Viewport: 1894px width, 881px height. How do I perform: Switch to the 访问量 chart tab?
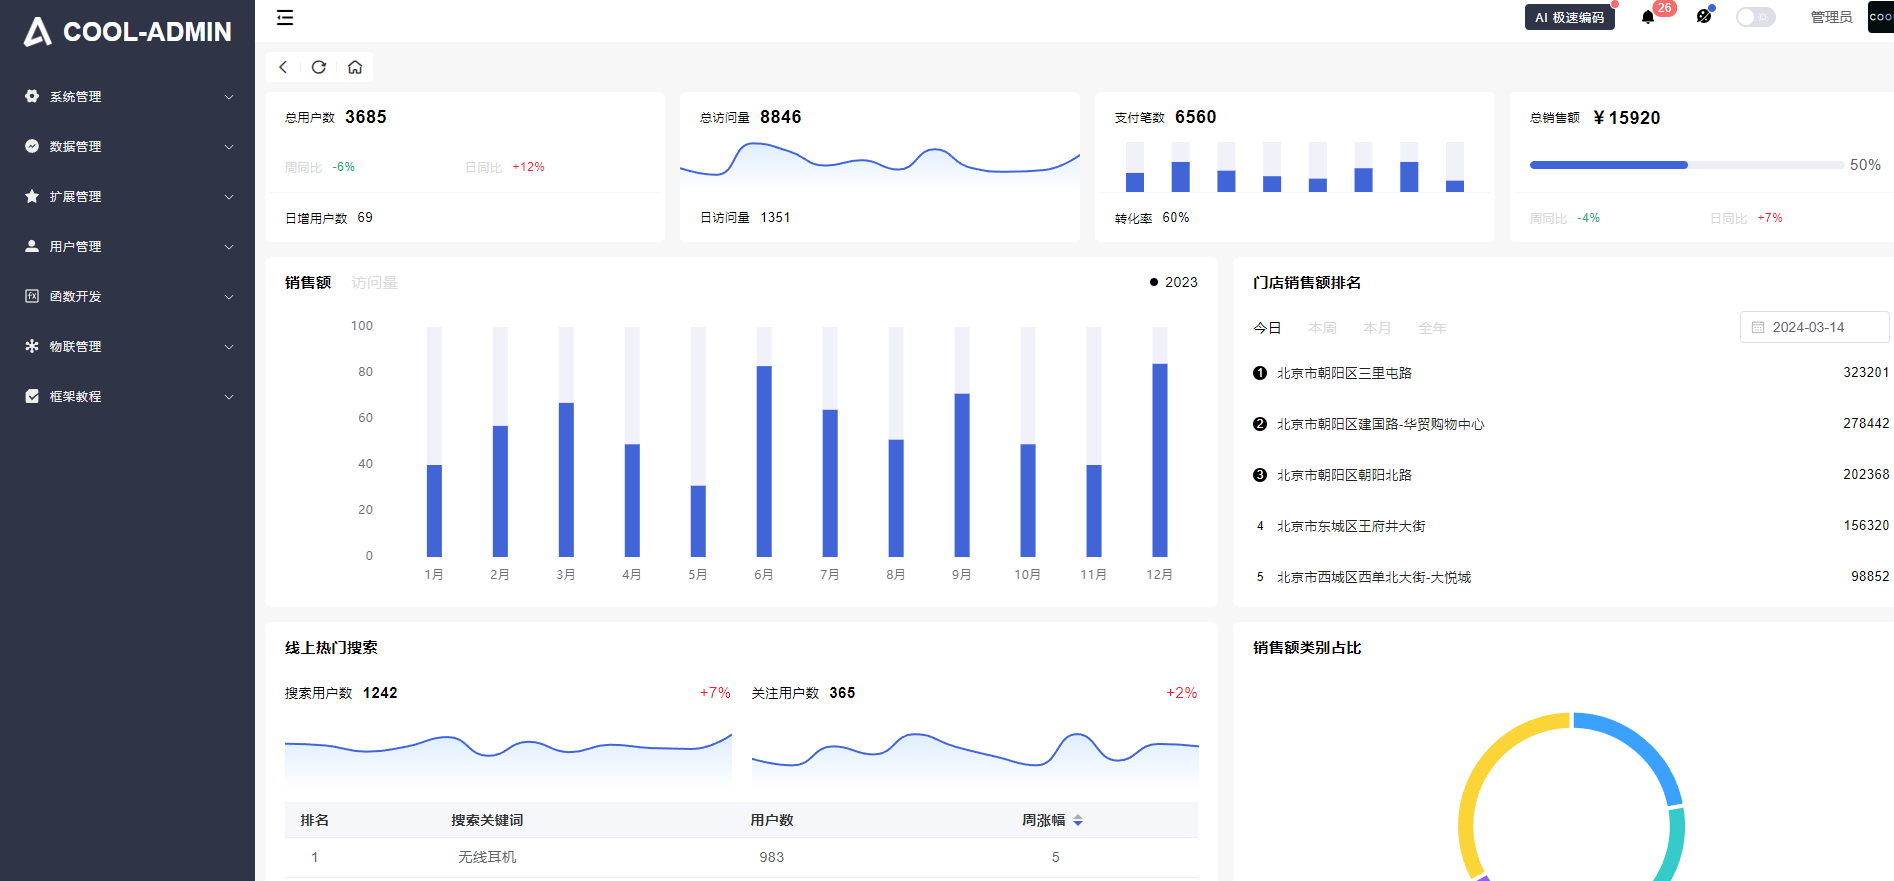374,283
